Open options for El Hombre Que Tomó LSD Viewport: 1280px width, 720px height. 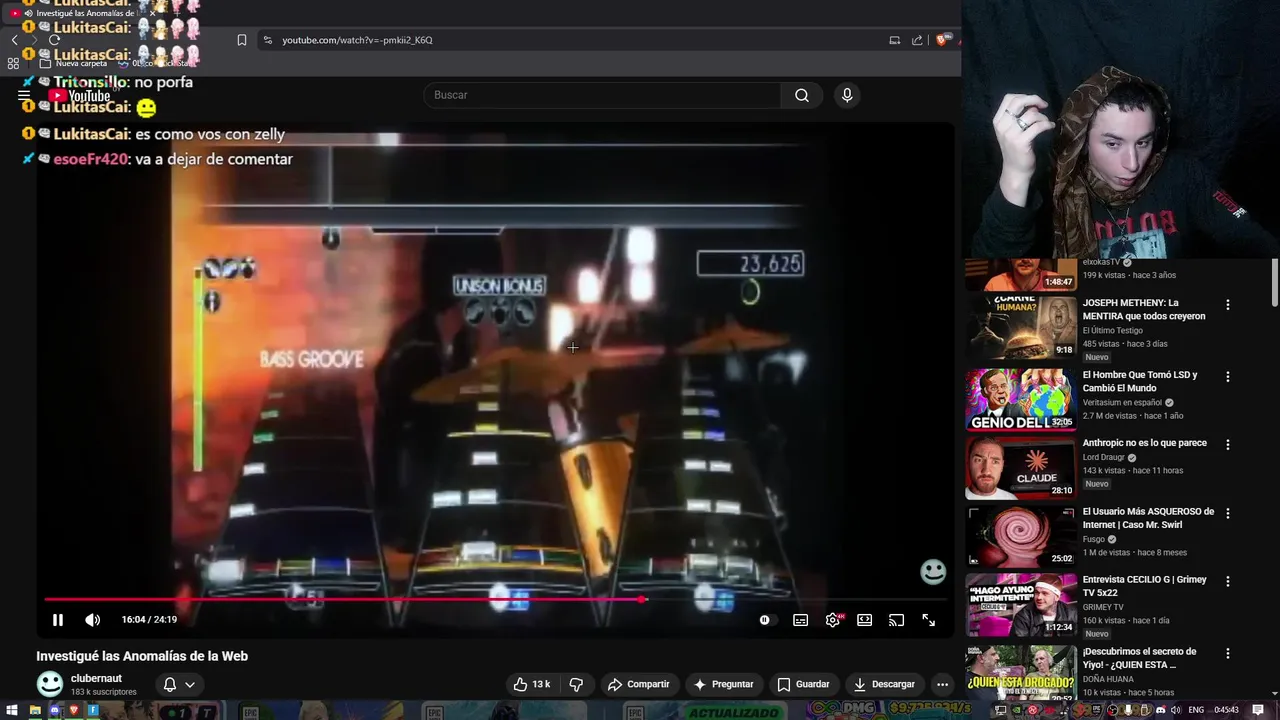click(1228, 377)
